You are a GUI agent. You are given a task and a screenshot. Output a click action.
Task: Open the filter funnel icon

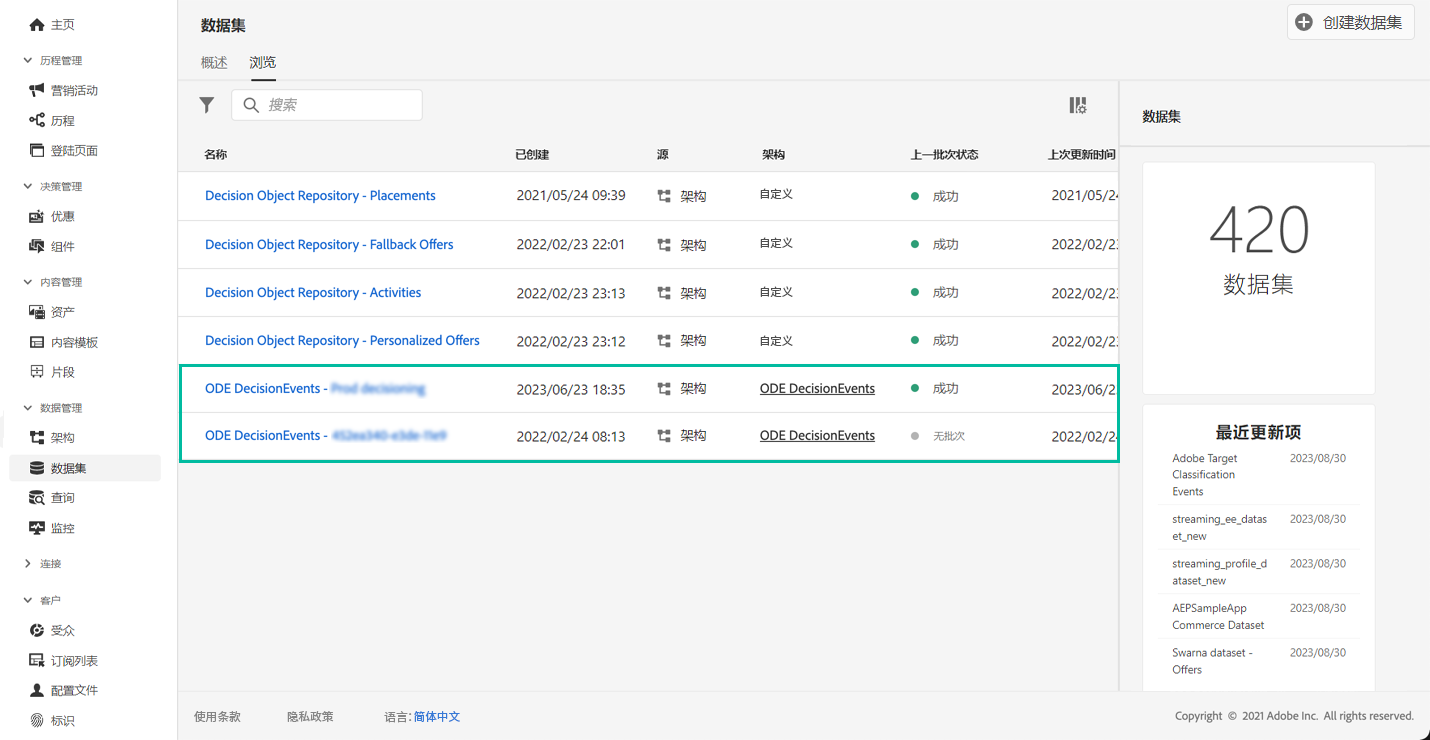coord(207,105)
